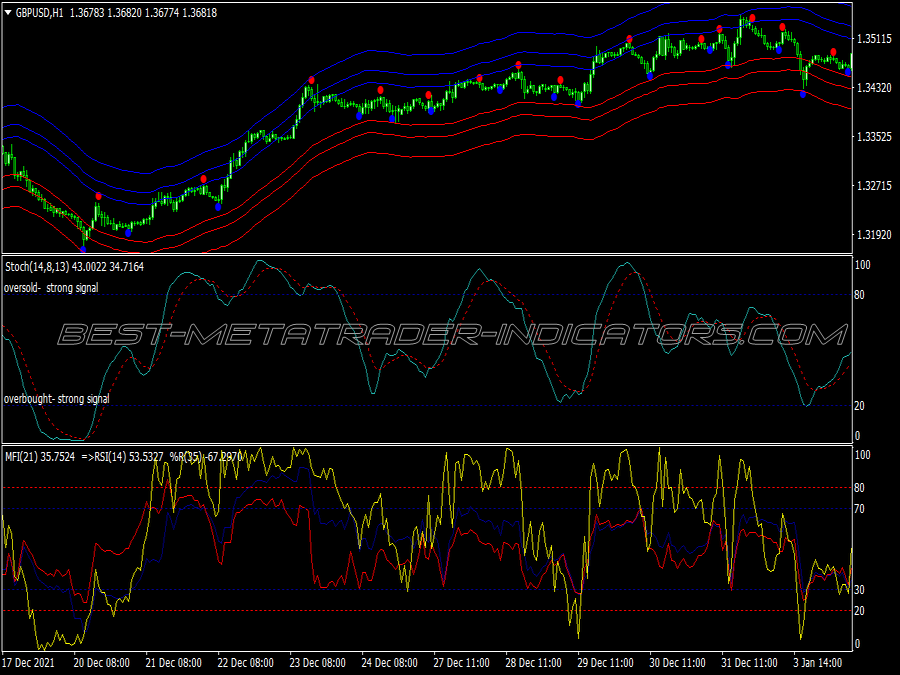The image size is (900, 675).
Task: Select the Stochastic panel's 20 level value
Action: pos(859,406)
